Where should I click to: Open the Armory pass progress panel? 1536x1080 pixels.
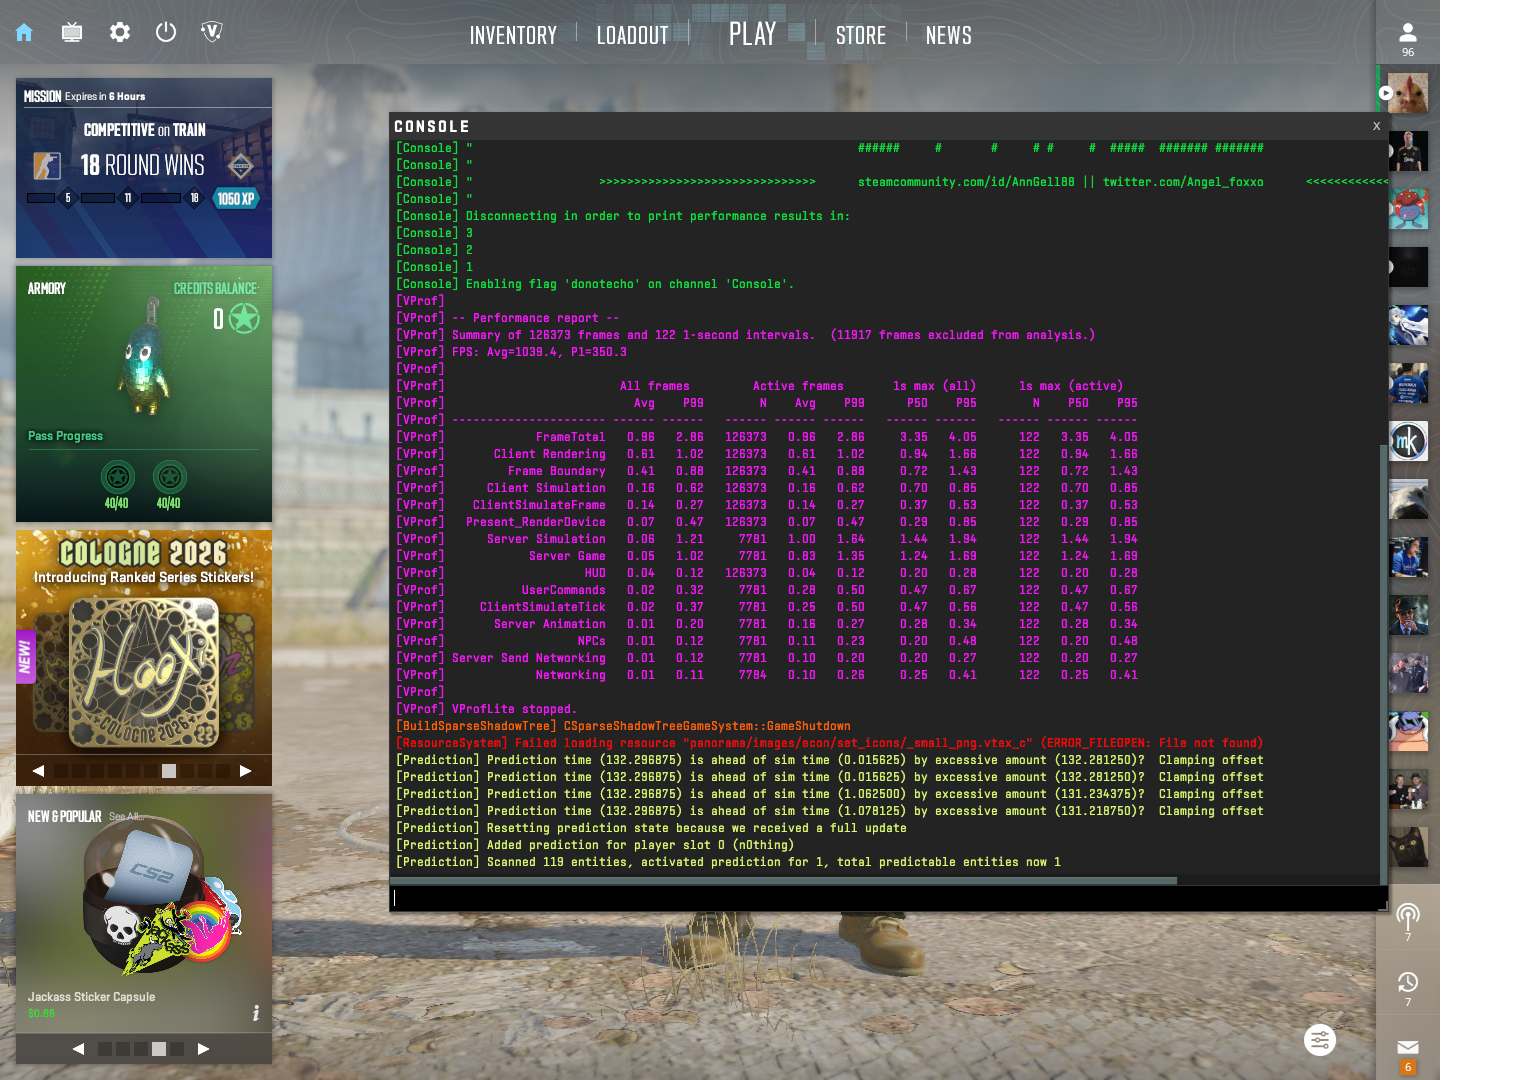click(144, 394)
